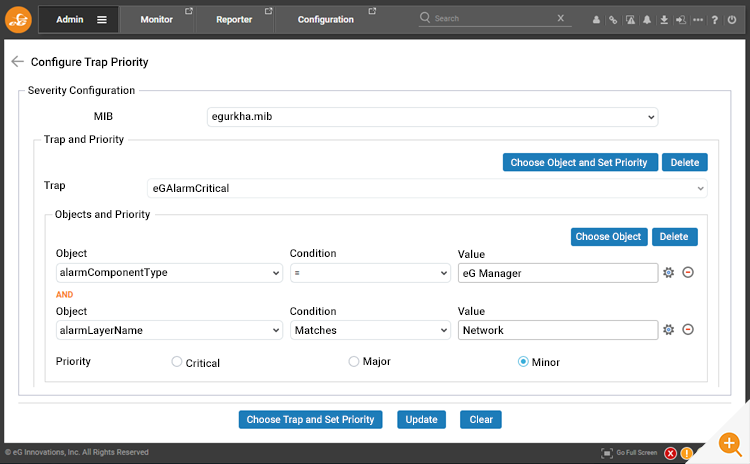Screen dimensions: 750x464
Task: Click the power sign-out icon
Action: (x=732, y=20)
